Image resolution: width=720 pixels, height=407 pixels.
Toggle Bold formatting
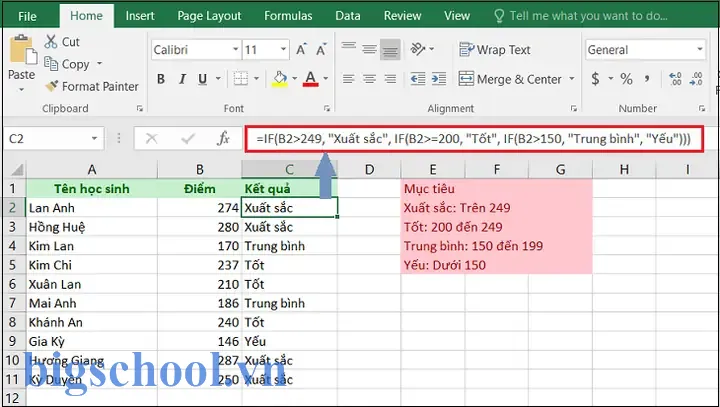161,79
